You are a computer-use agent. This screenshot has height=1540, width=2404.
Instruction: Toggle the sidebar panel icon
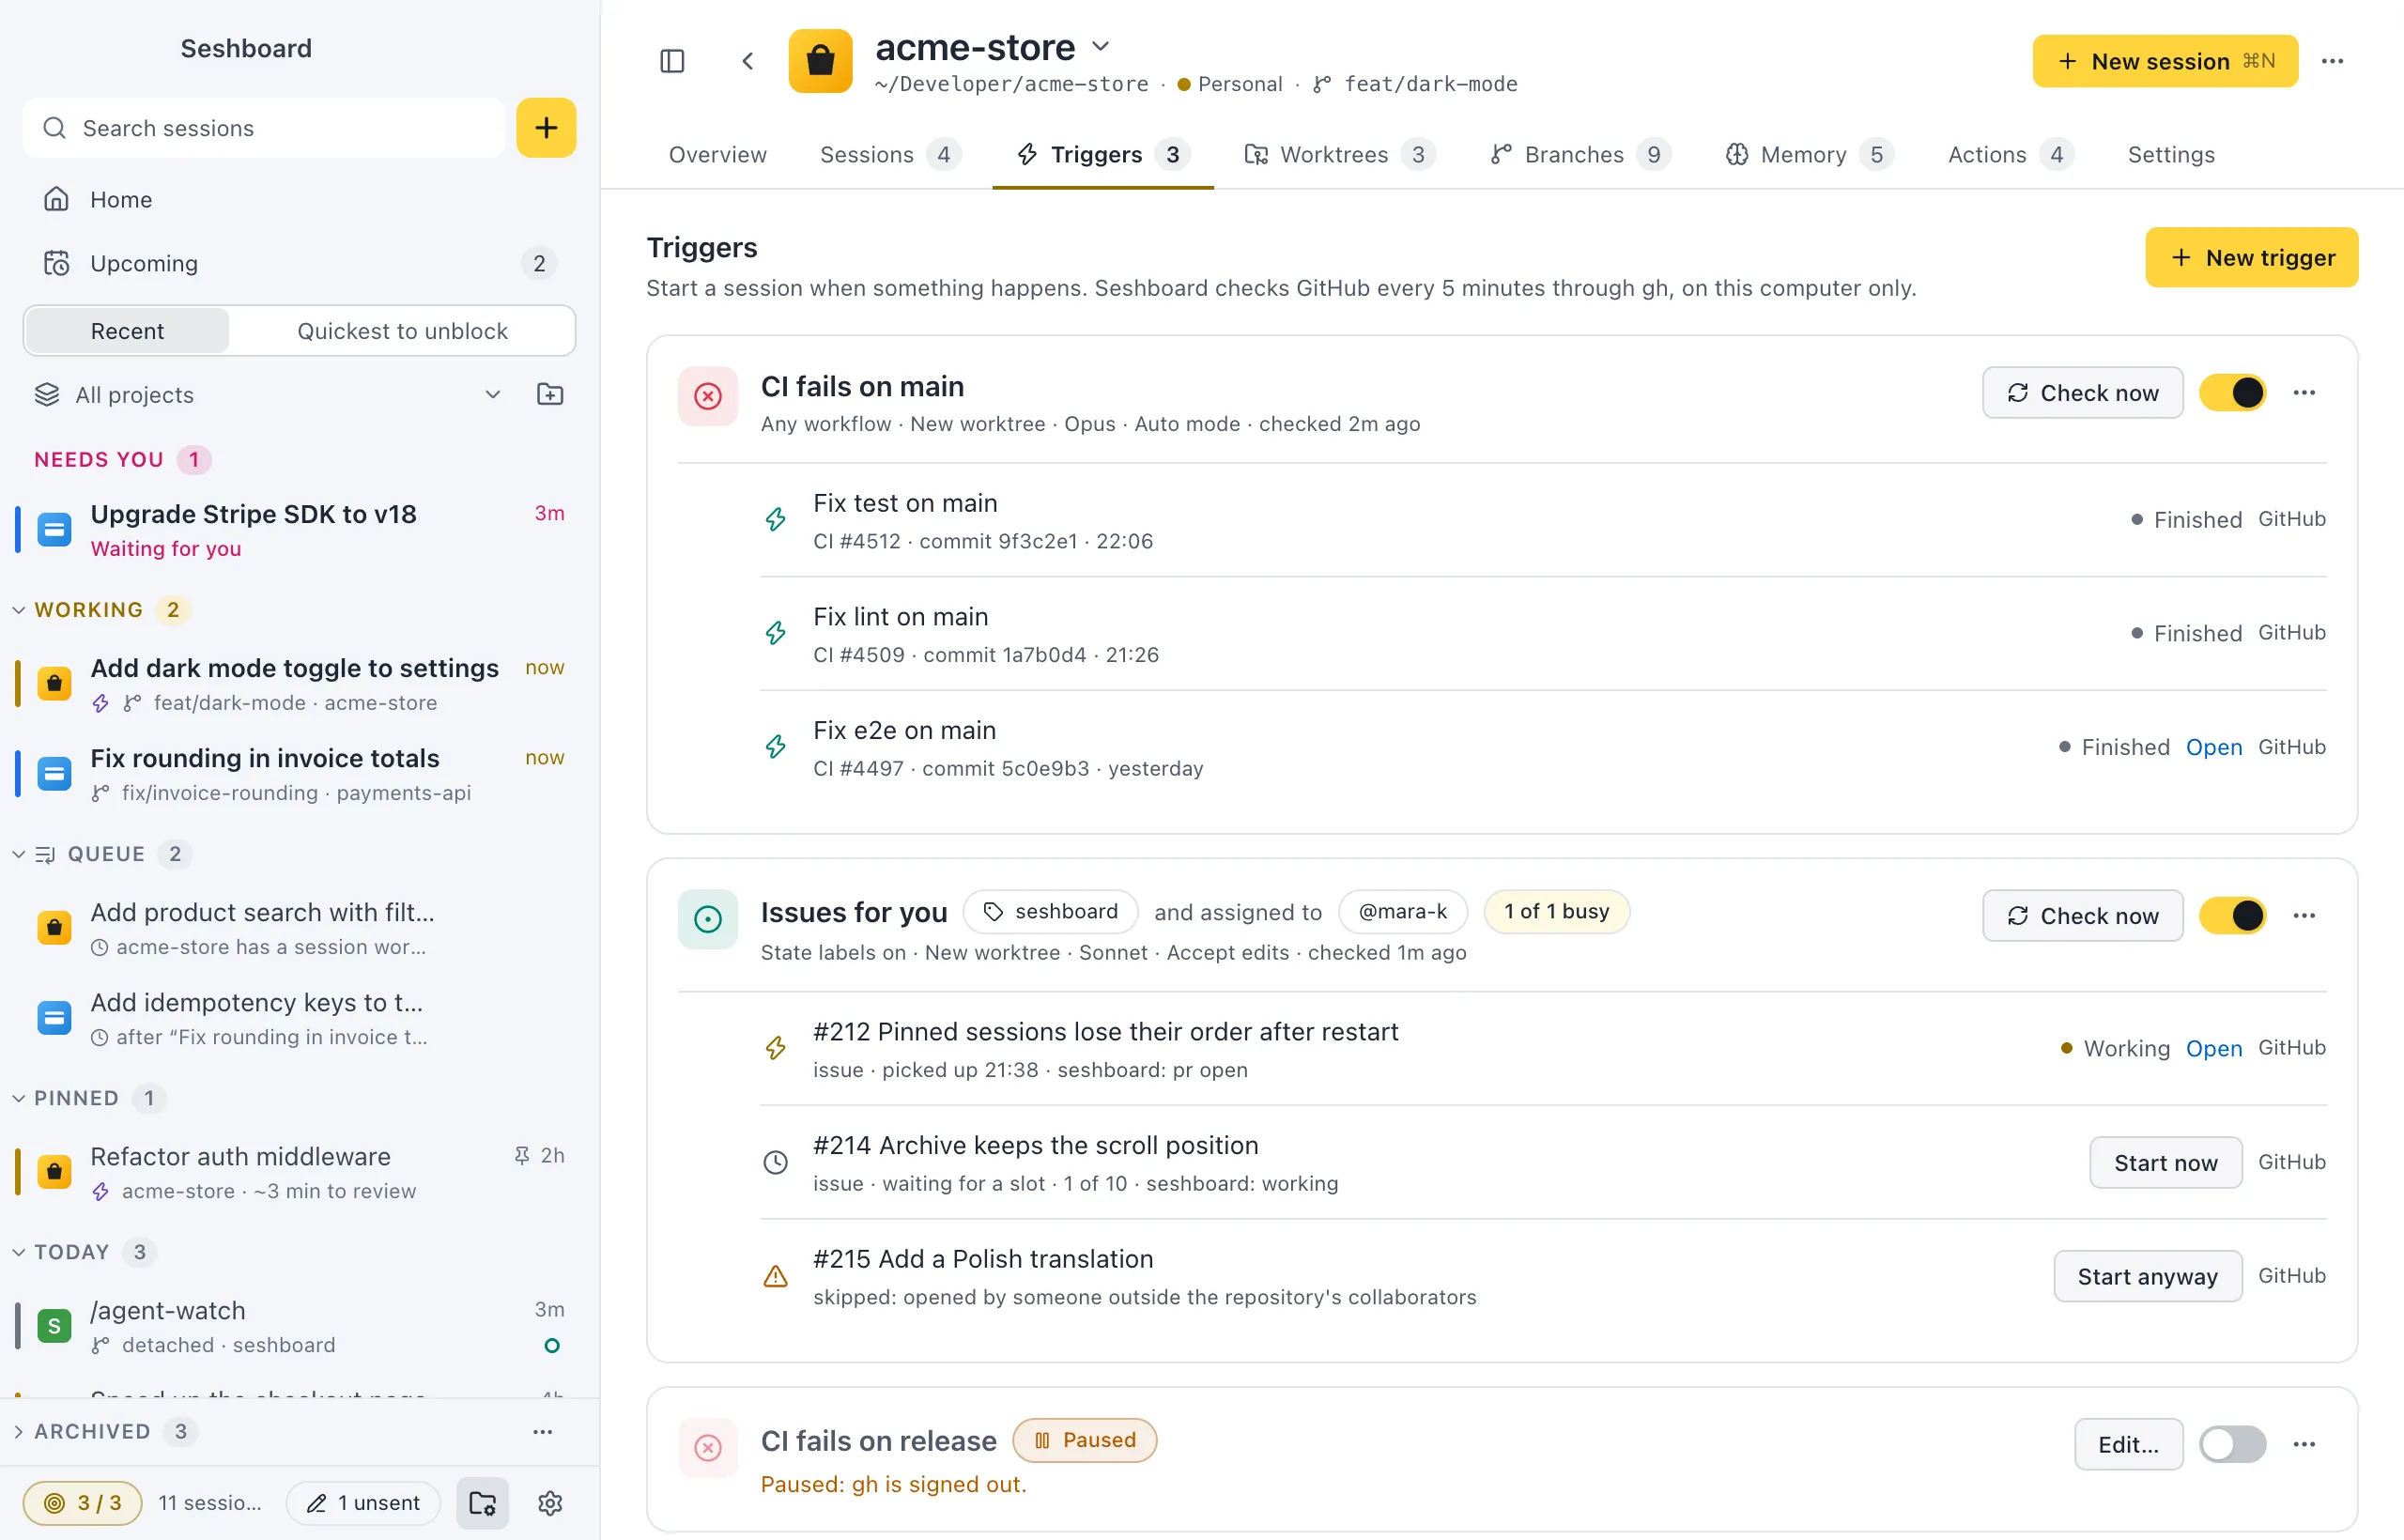pos(672,61)
